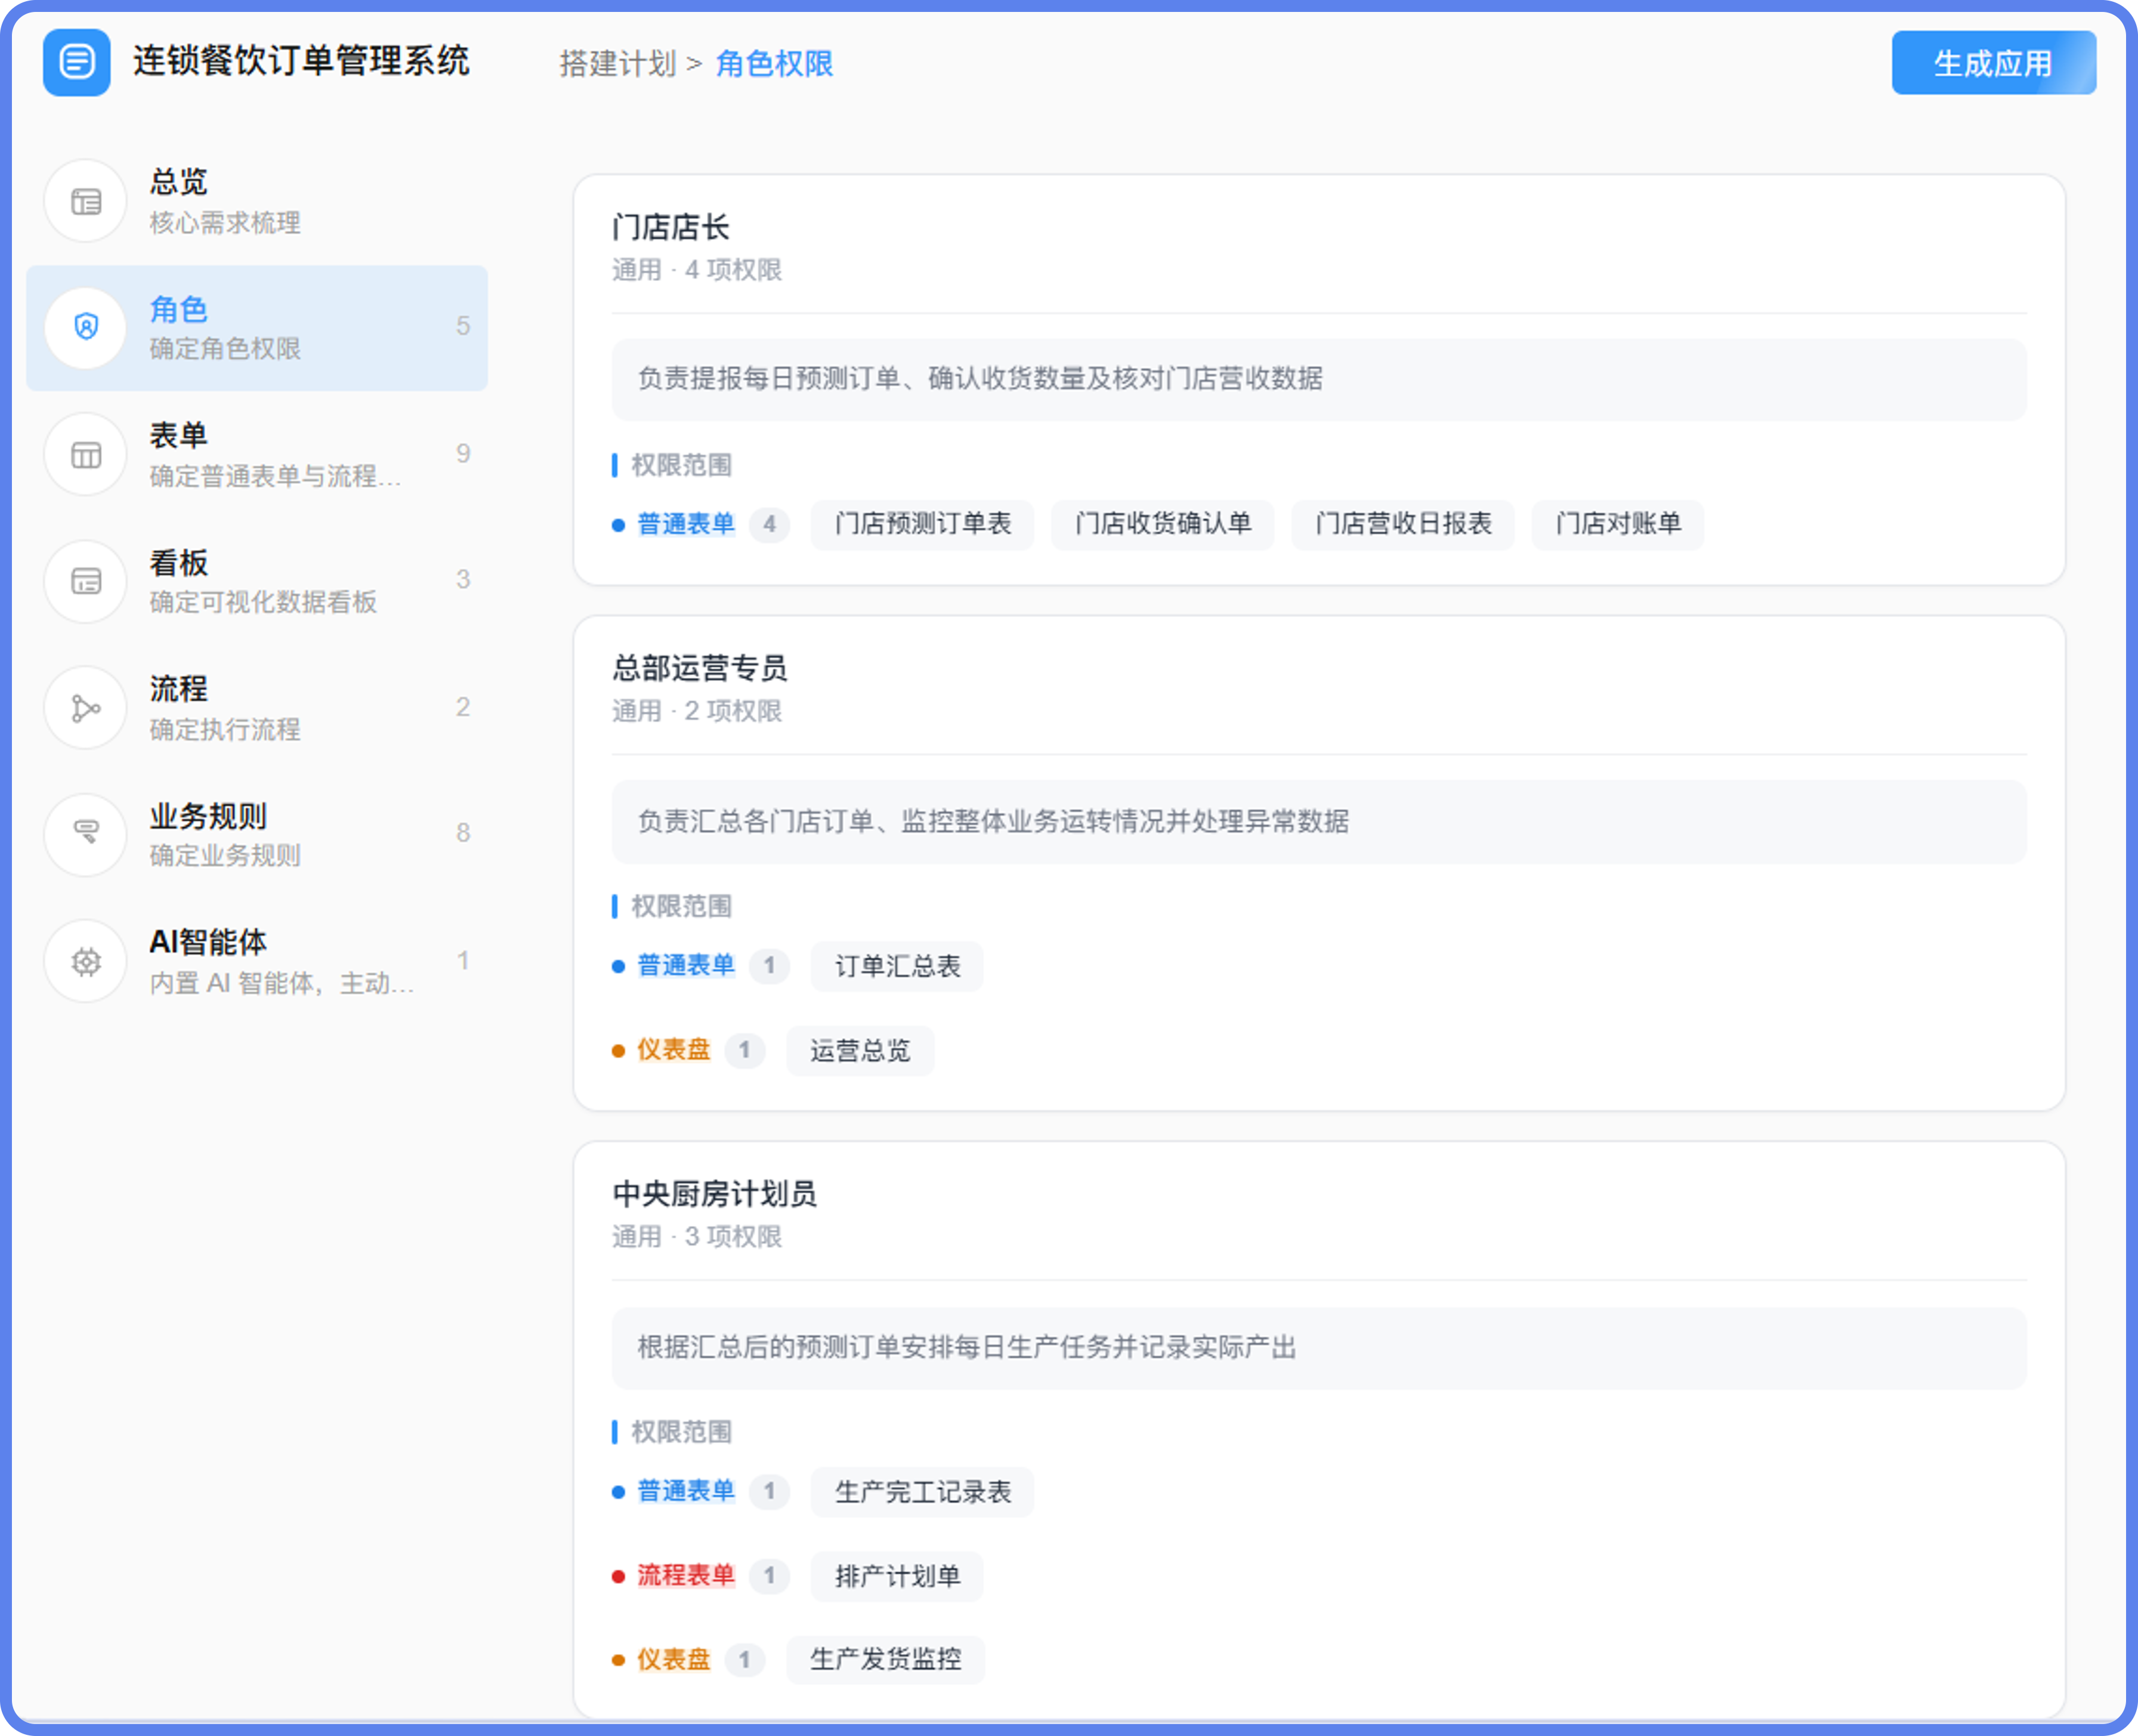
Task: Go to 搭建计划 breadcrumb link
Action: point(618,64)
